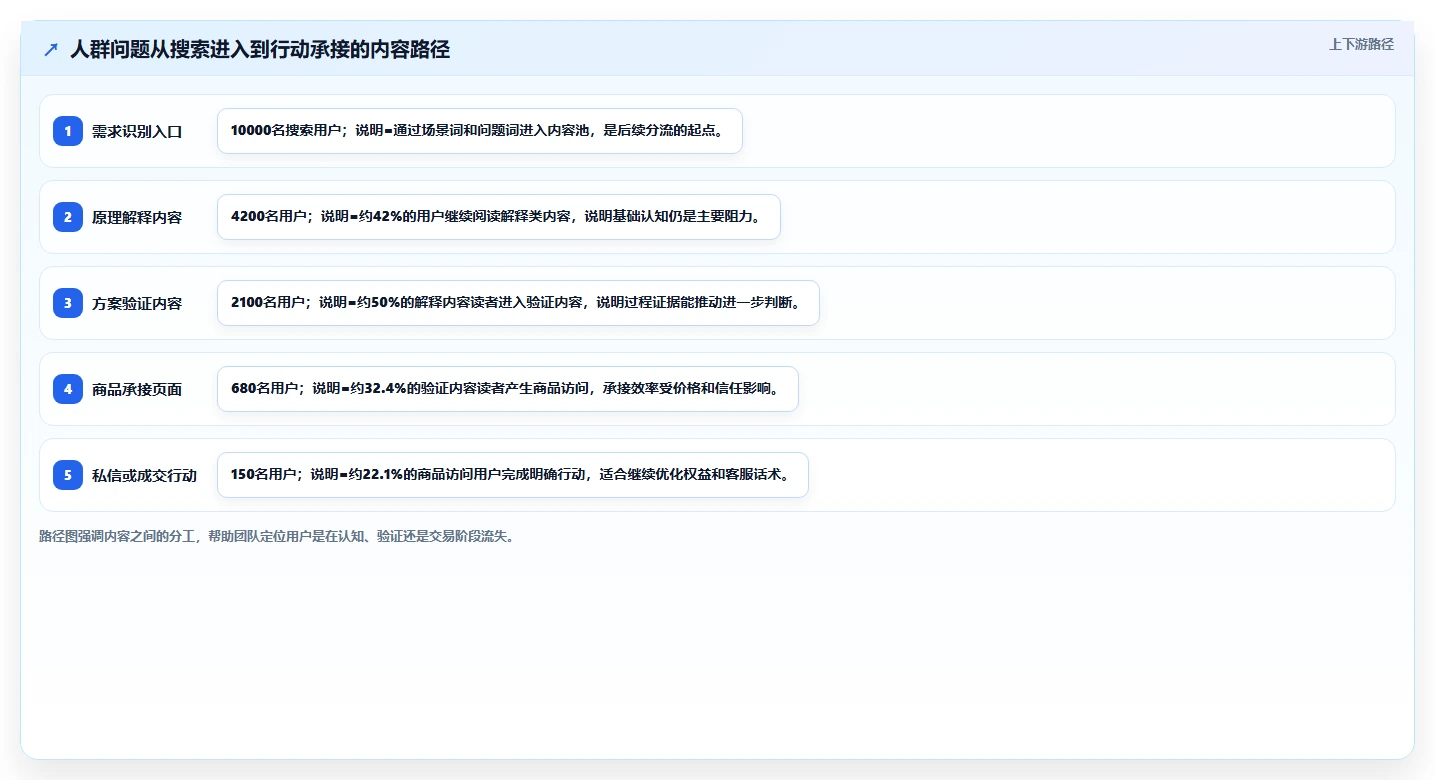Click step number badge 5
Screen dimensions: 1435x780
pyautogui.click(x=68, y=475)
